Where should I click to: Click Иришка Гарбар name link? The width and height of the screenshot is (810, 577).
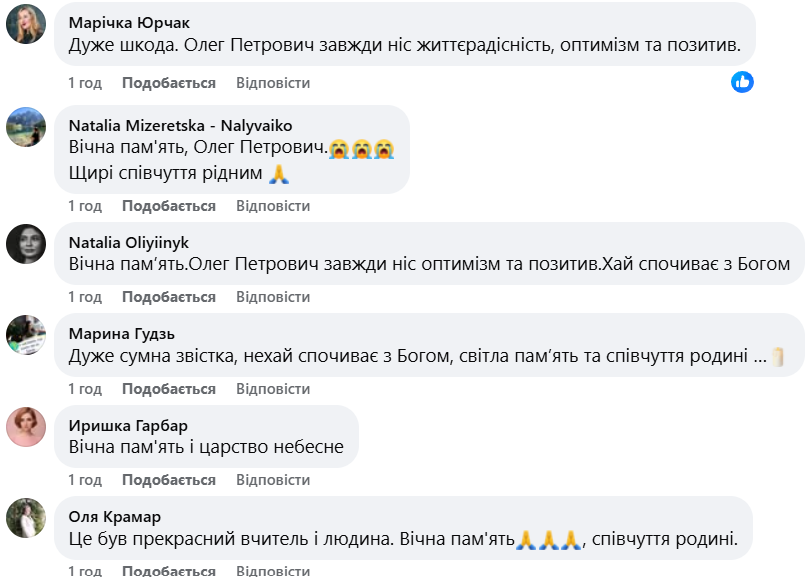click(127, 426)
